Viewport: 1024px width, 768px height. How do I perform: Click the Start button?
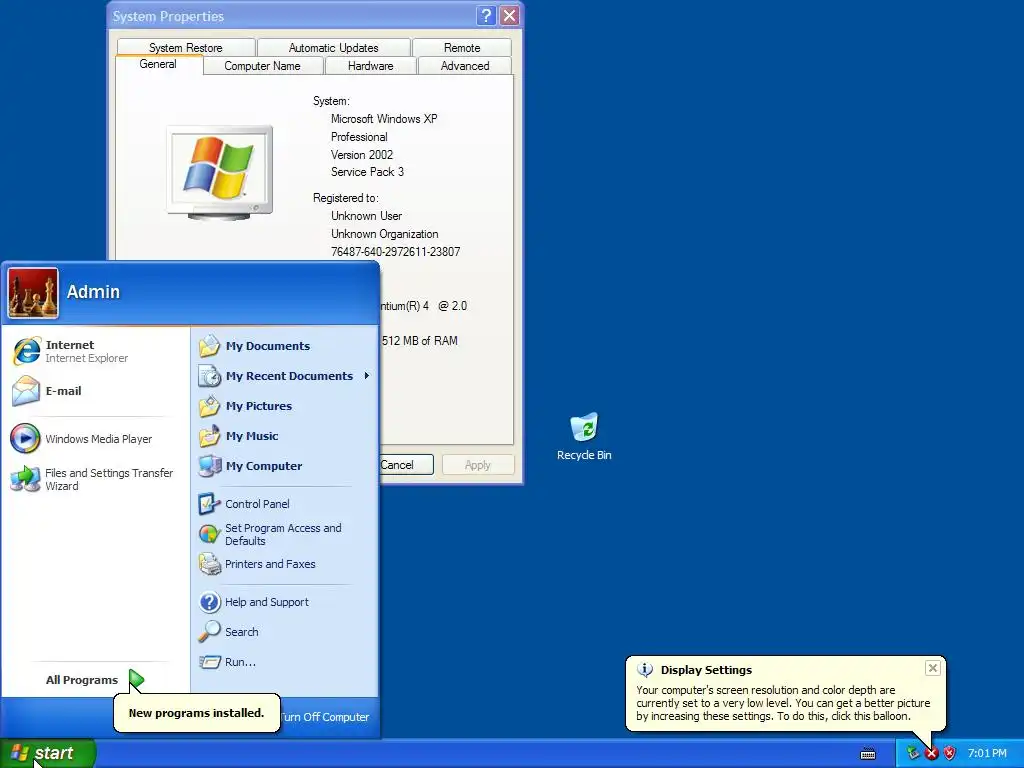pos(48,754)
